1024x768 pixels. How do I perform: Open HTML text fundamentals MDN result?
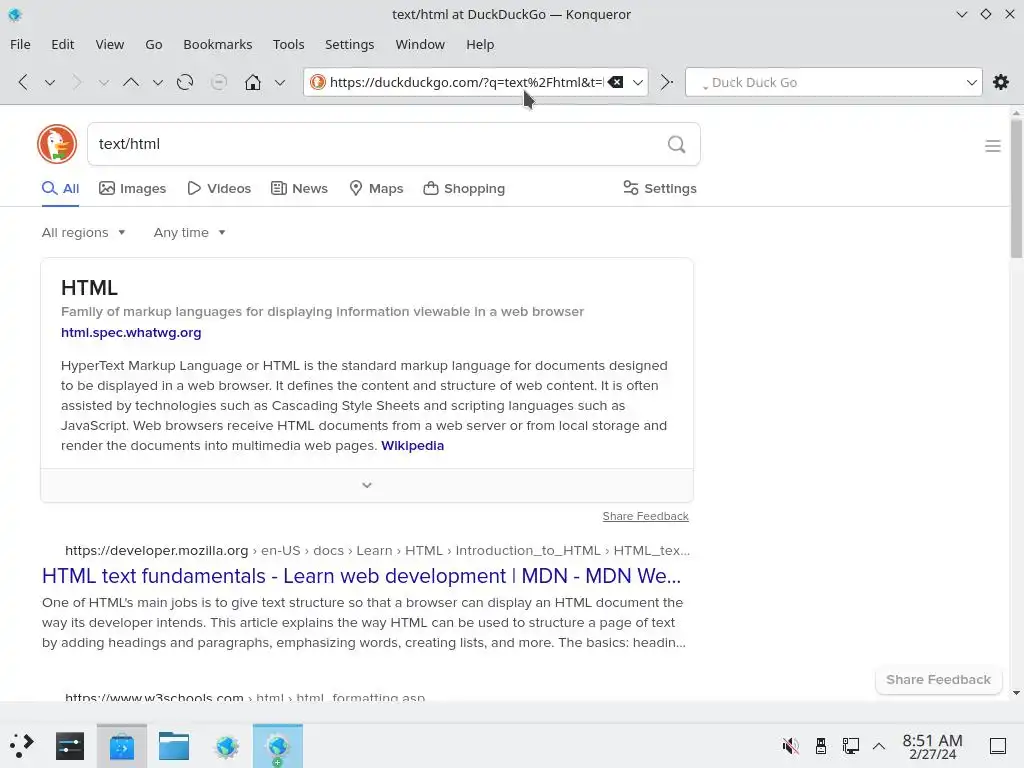pyautogui.click(x=361, y=576)
